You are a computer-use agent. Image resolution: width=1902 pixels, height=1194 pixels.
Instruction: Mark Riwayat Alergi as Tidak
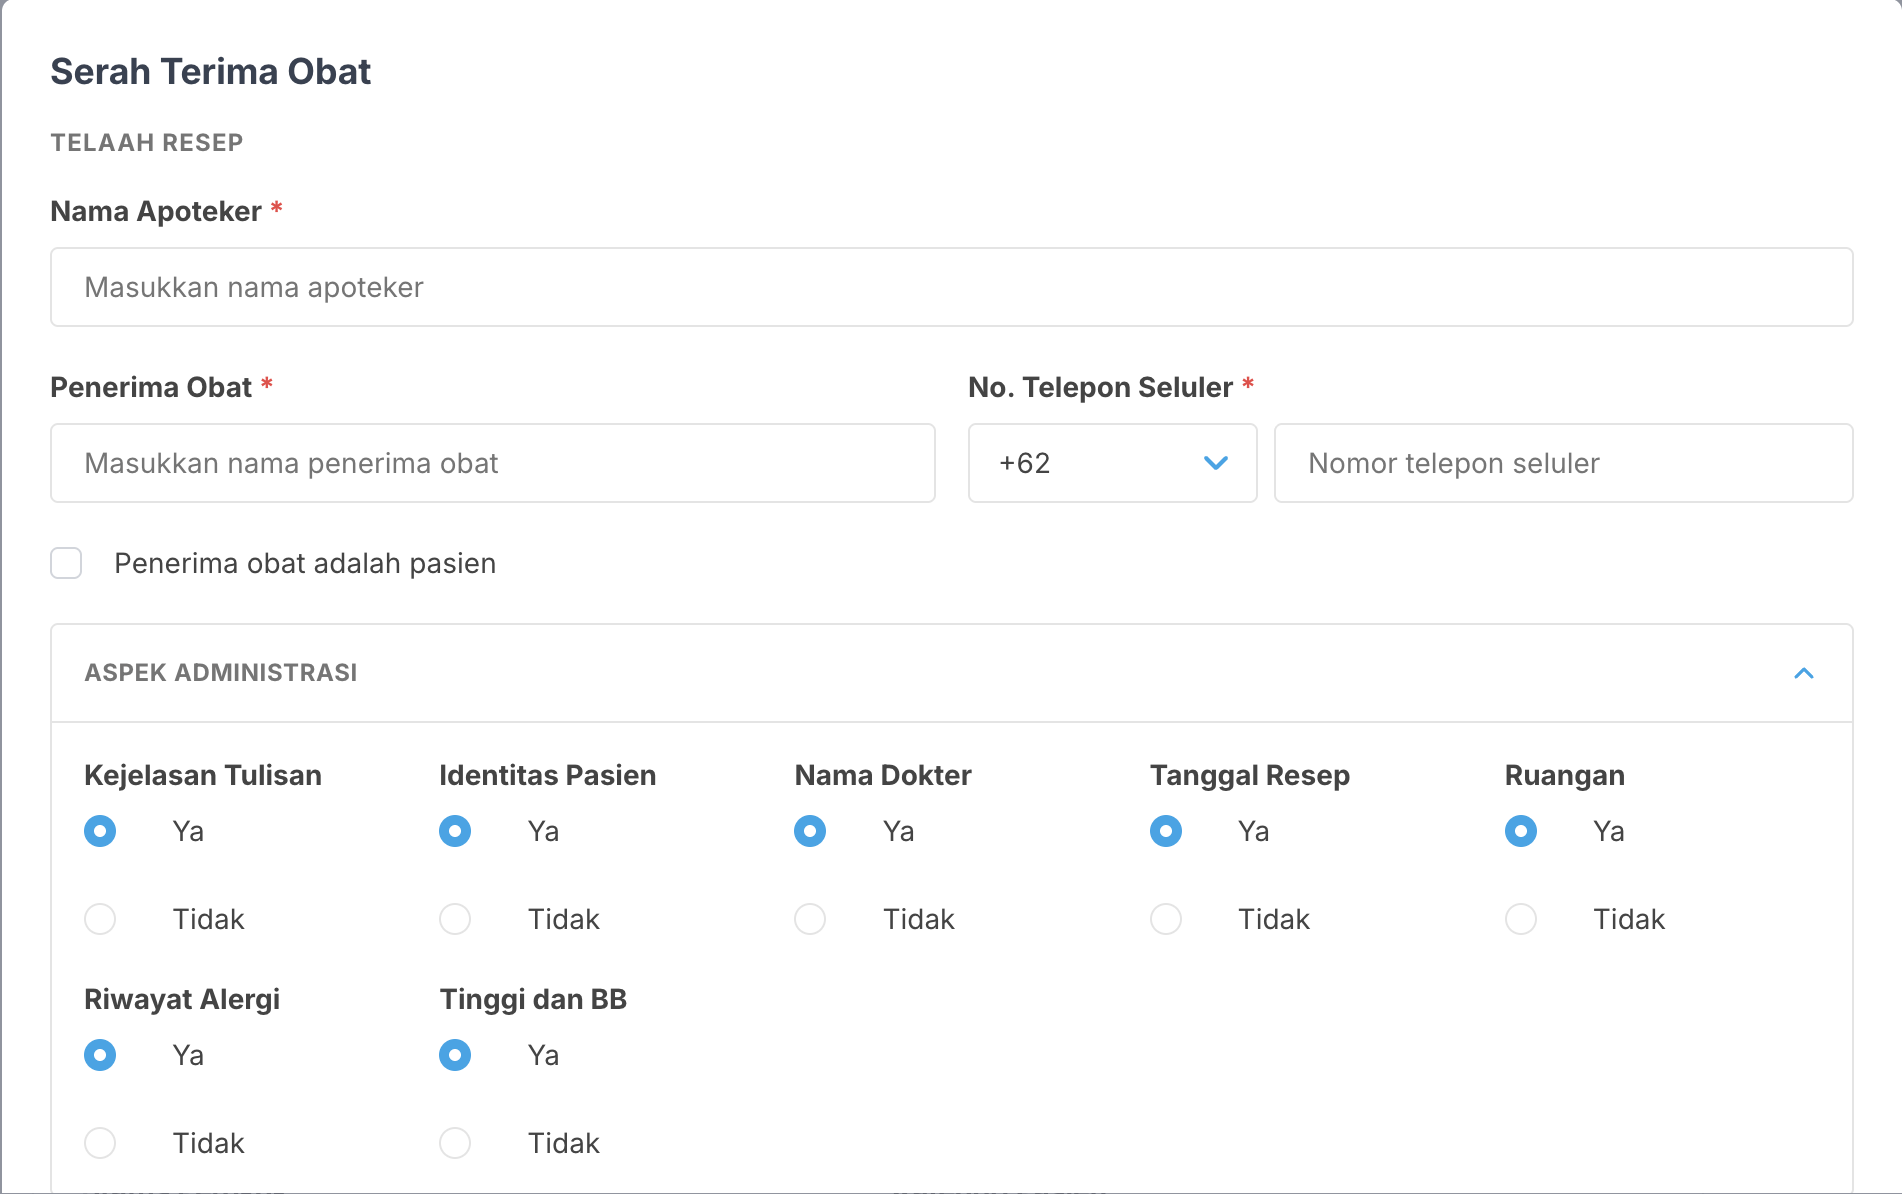click(100, 1143)
